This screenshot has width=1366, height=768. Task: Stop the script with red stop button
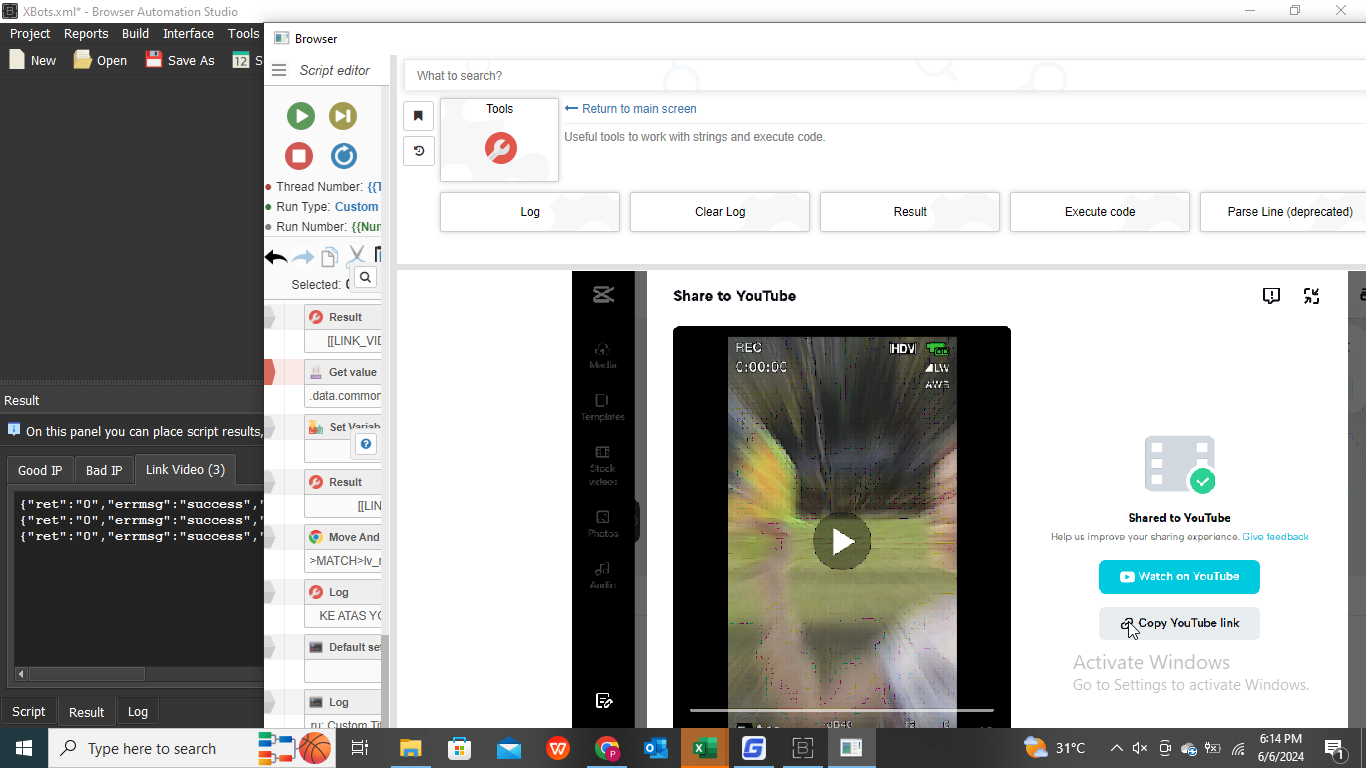click(x=299, y=156)
